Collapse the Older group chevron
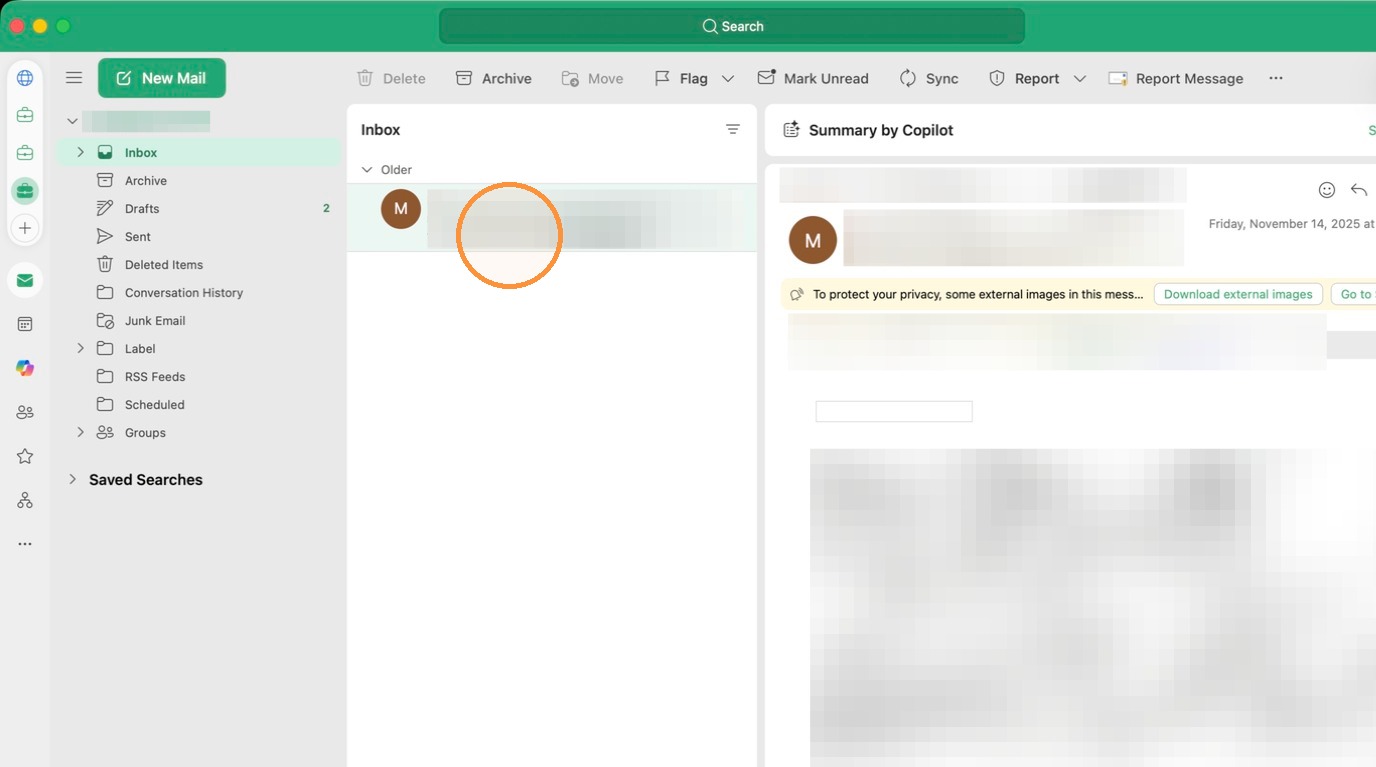 click(x=367, y=169)
